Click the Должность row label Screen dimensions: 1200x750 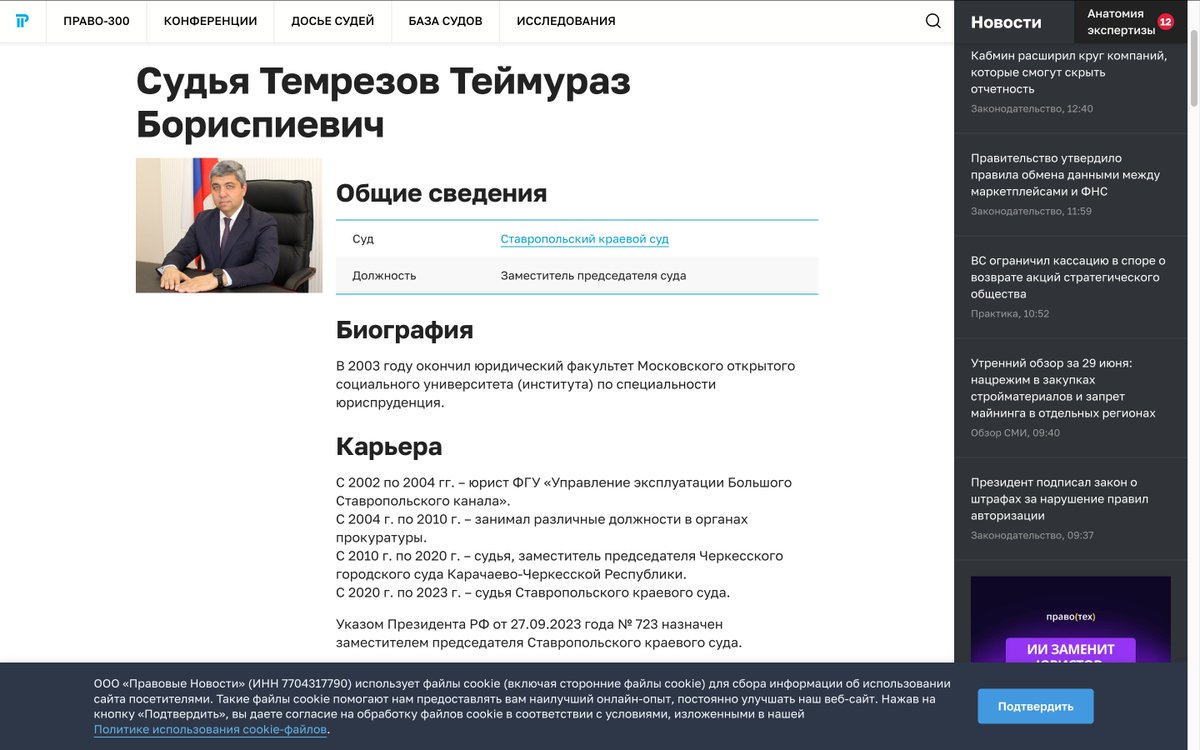[x=384, y=275]
